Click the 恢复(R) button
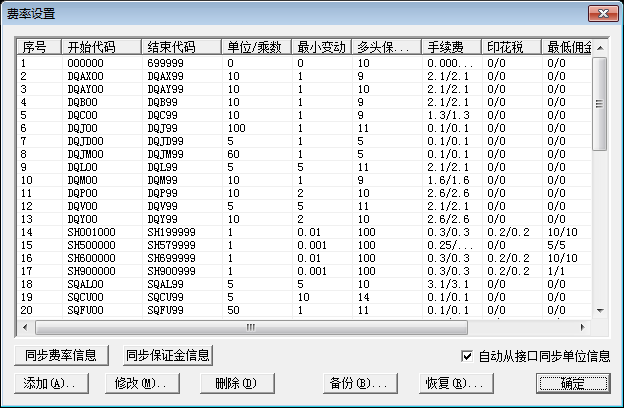Screen dimensions: 624x408 456,383
